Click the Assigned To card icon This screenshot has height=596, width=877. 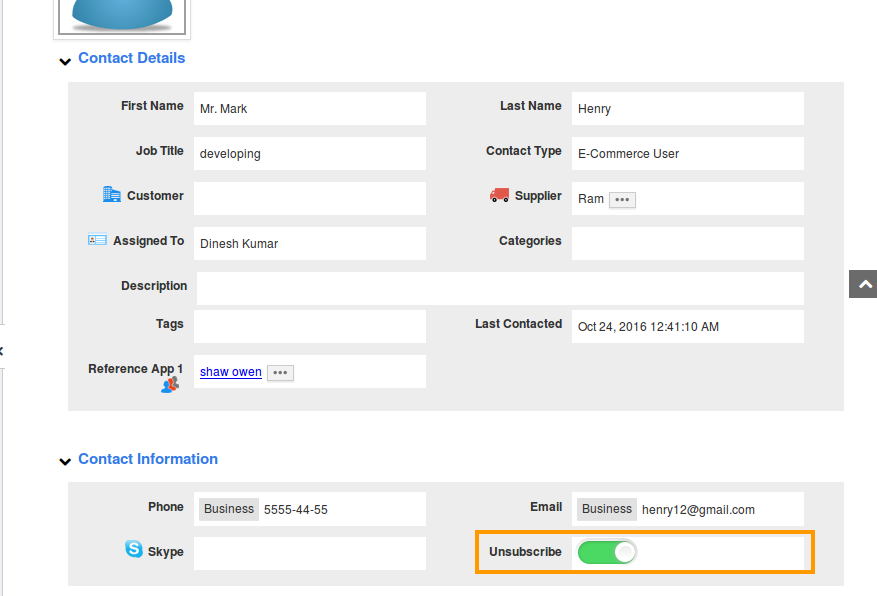(x=97, y=240)
